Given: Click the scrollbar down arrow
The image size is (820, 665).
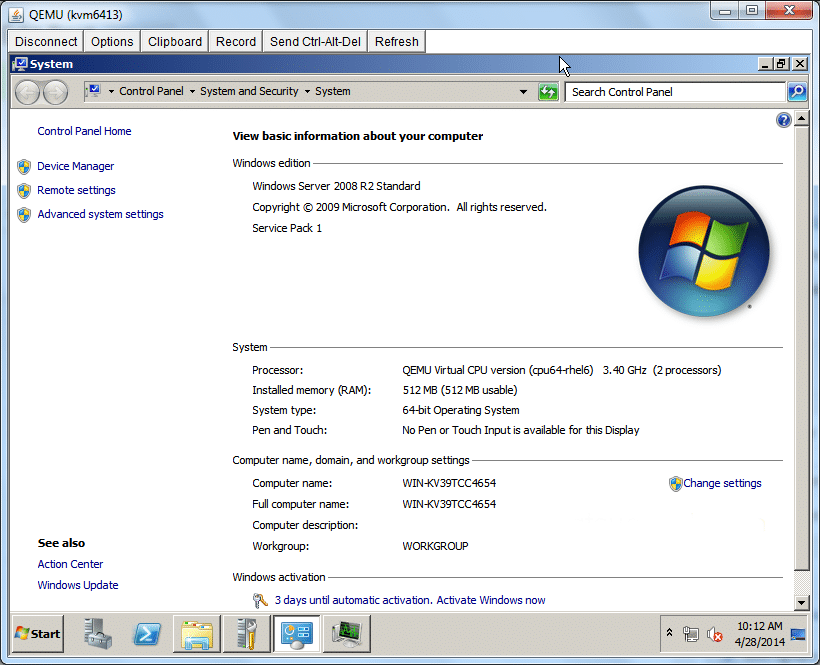Looking at the screenshot, I should tap(802, 603).
